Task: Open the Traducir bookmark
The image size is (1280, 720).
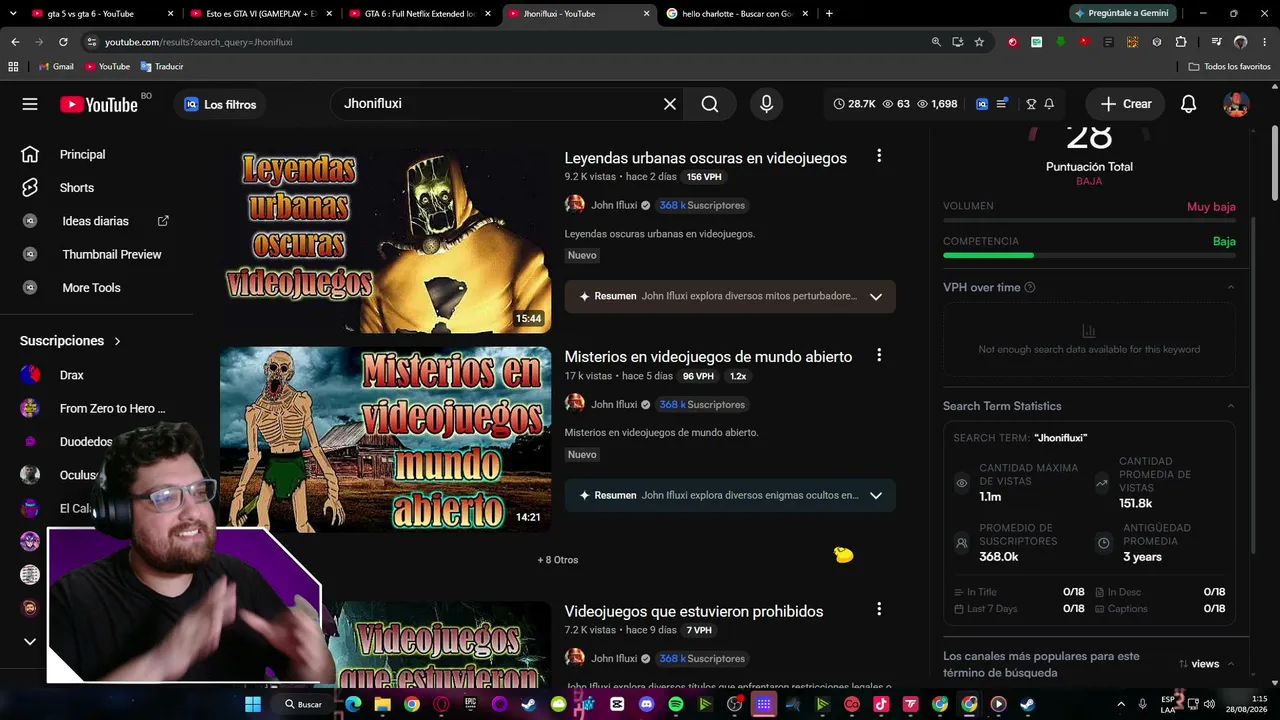Action: click(162, 66)
